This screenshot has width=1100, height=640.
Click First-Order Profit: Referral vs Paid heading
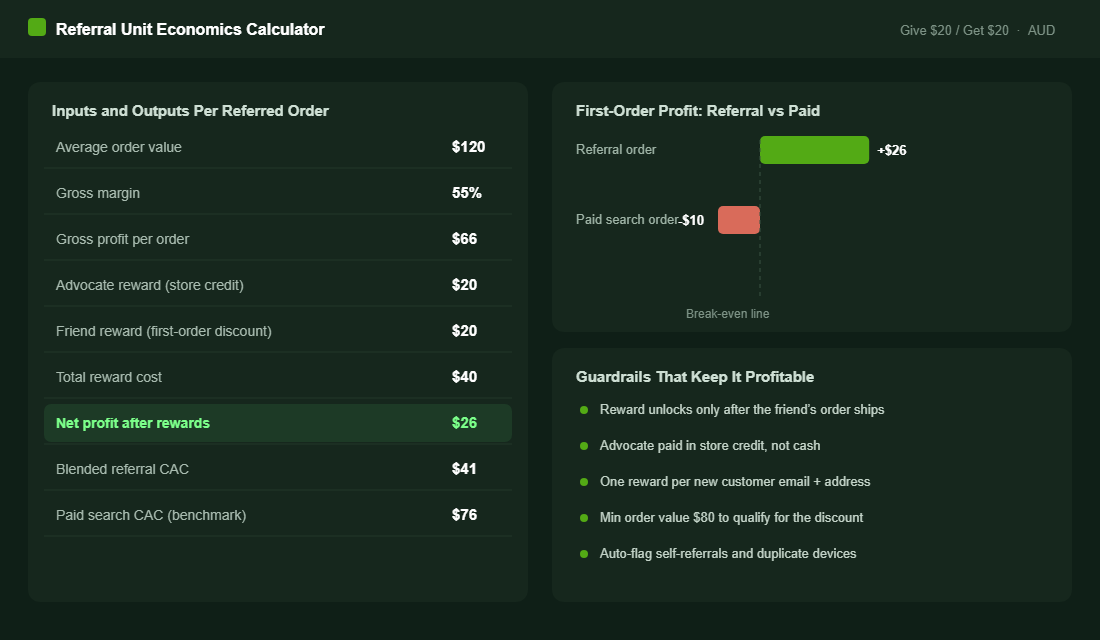[698, 111]
